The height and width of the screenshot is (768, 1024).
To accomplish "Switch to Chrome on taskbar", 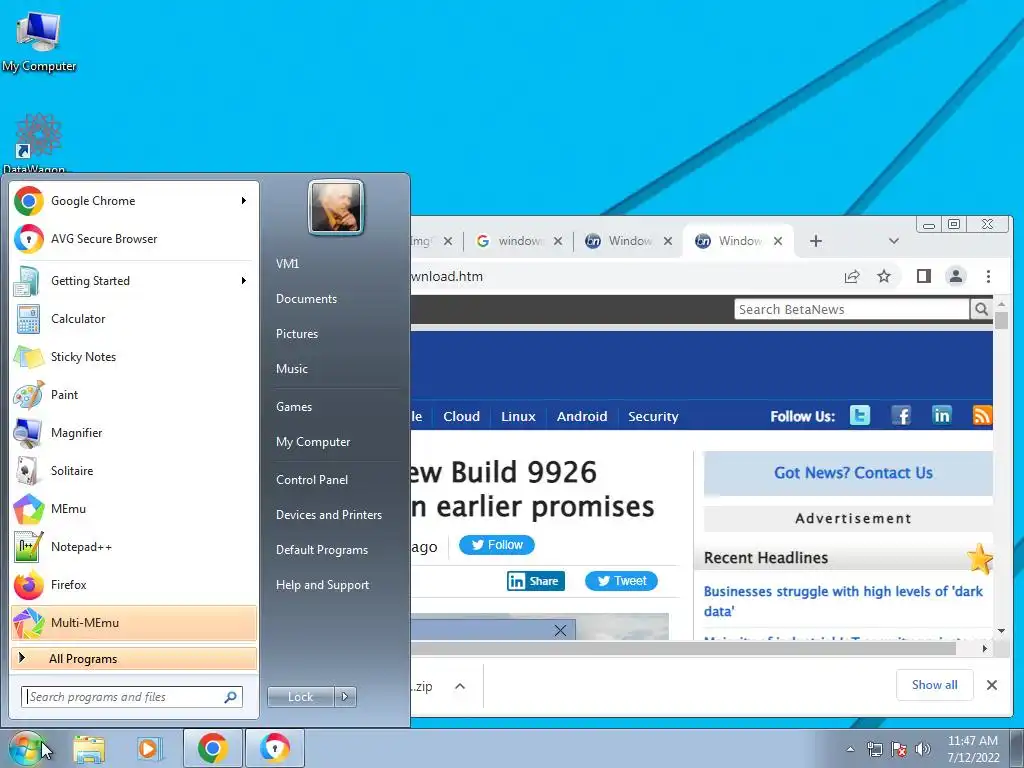I will click(212, 748).
